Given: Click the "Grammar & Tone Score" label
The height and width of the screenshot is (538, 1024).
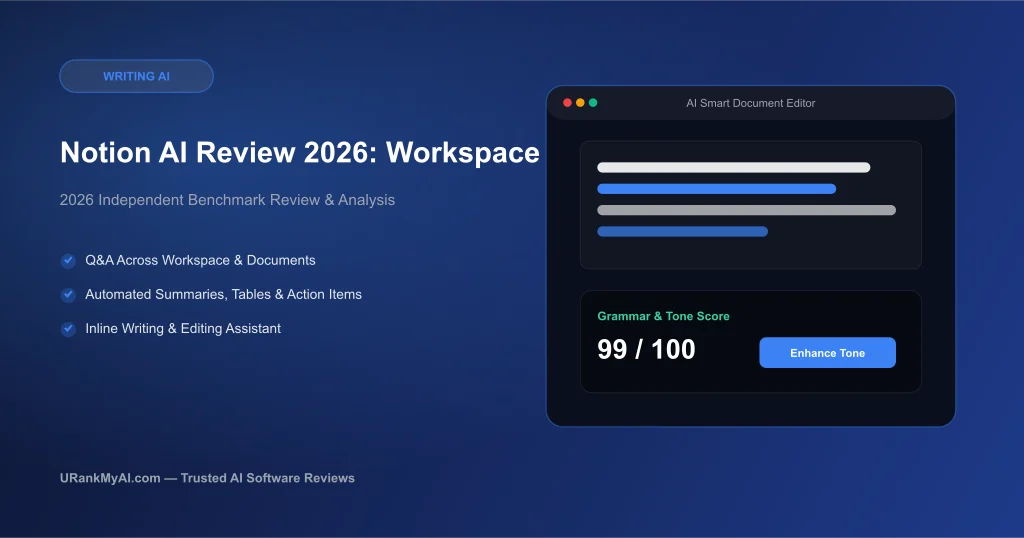Looking at the screenshot, I should pyautogui.click(x=664, y=316).
